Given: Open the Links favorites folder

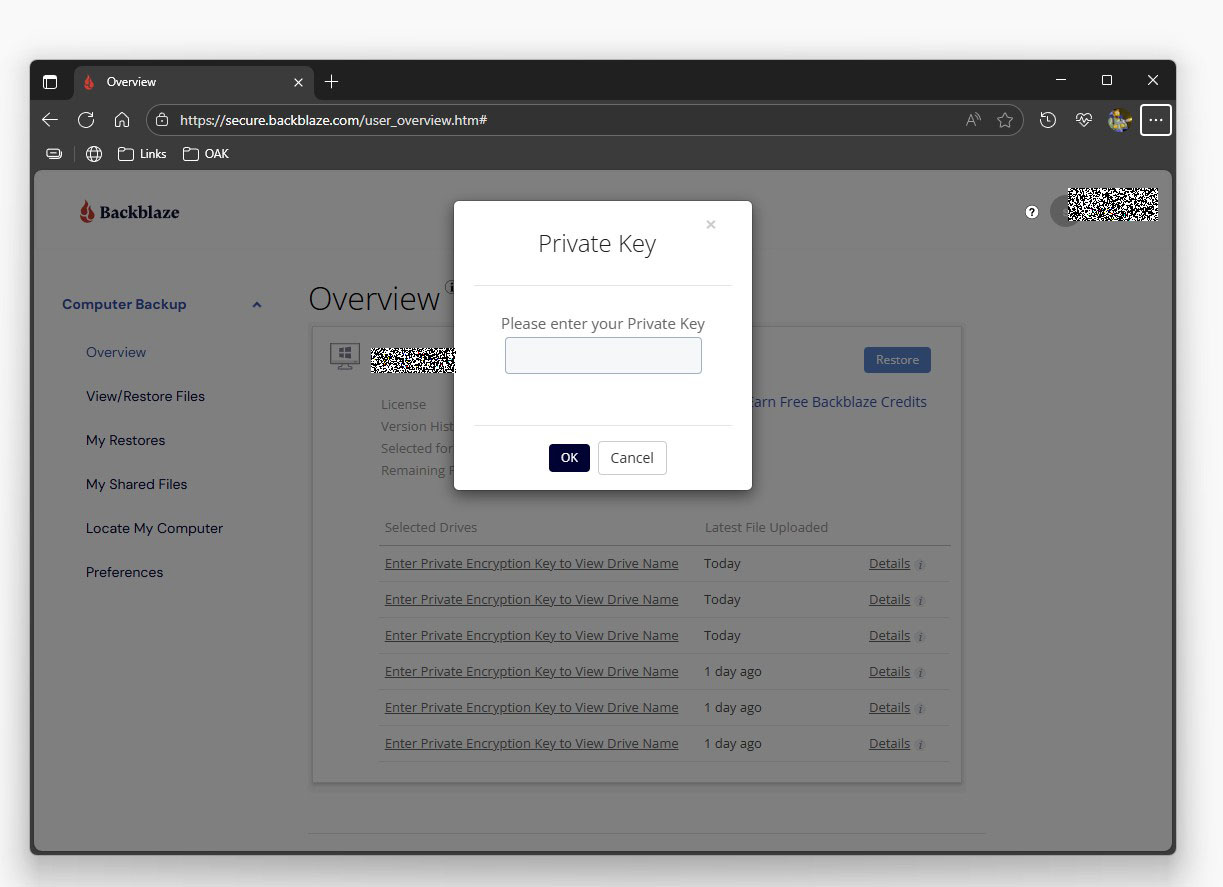Looking at the screenshot, I should point(142,154).
